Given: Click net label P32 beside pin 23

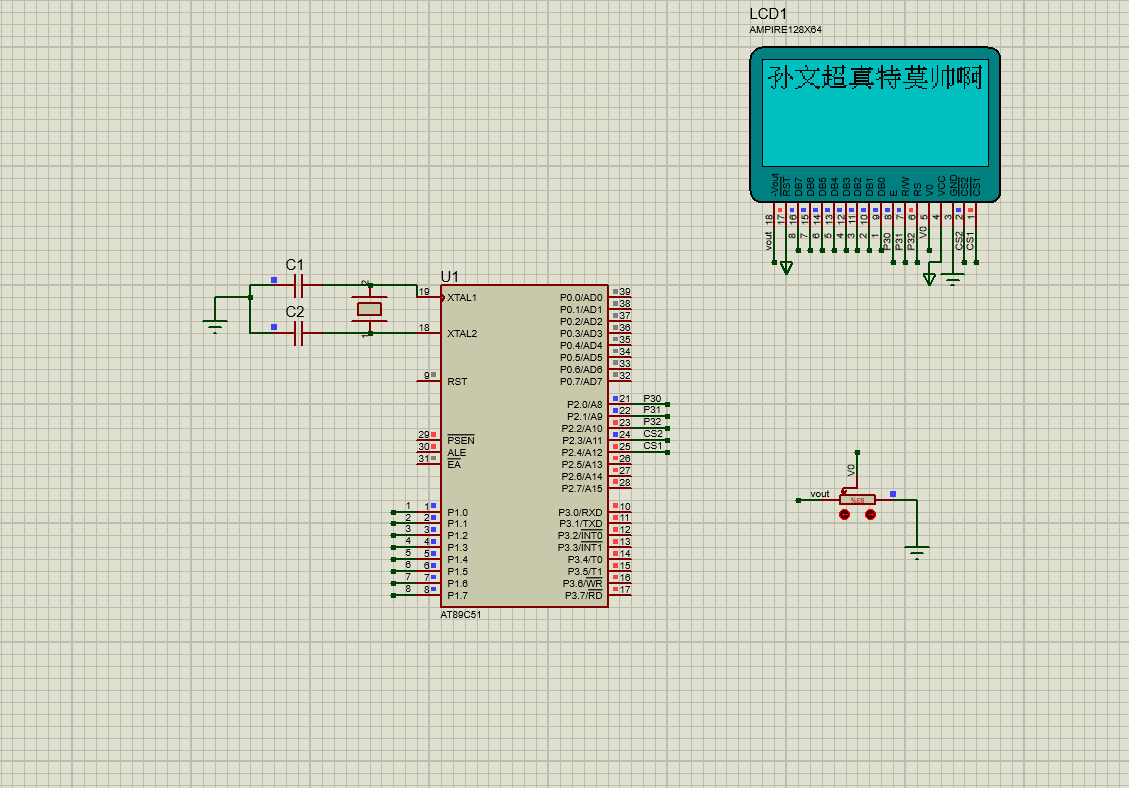Looking at the screenshot, I should pyautogui.click(x=652, y=421).
